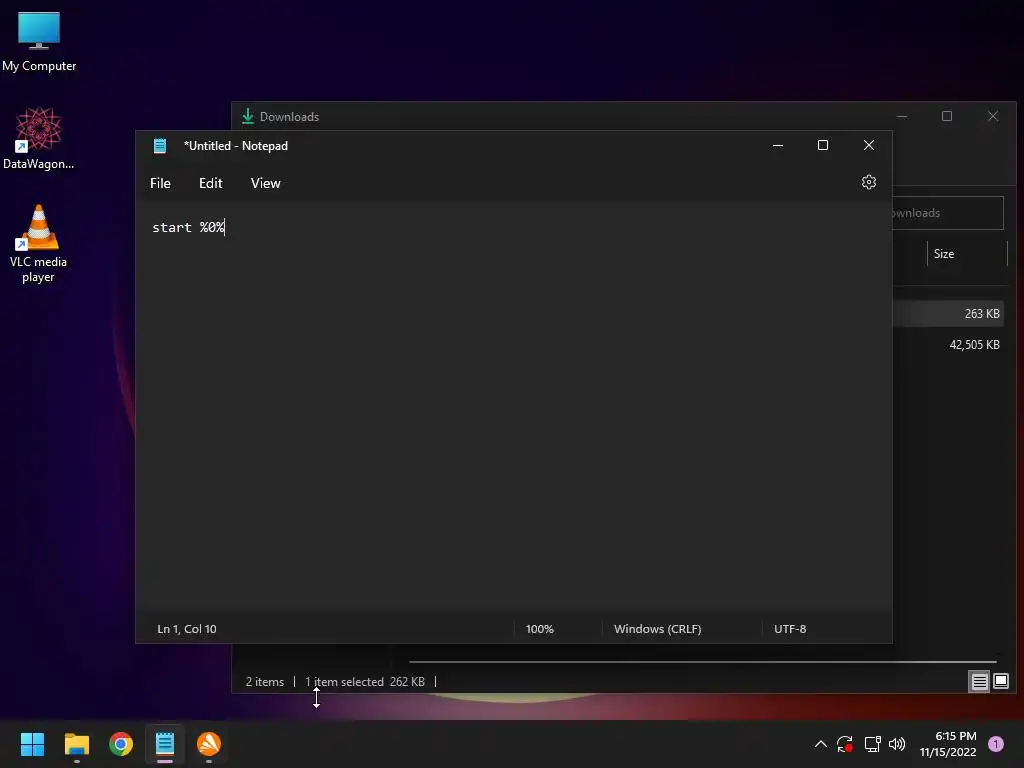This screenshot has width=1024, height=768.
Task: Click the sync update tray icon
Action: (x=845, y=744)
